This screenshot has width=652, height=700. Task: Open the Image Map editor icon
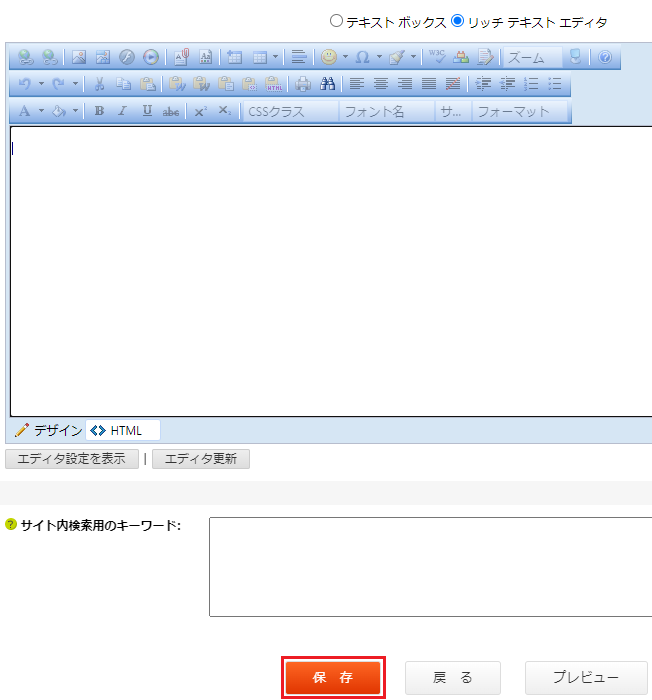103,57
